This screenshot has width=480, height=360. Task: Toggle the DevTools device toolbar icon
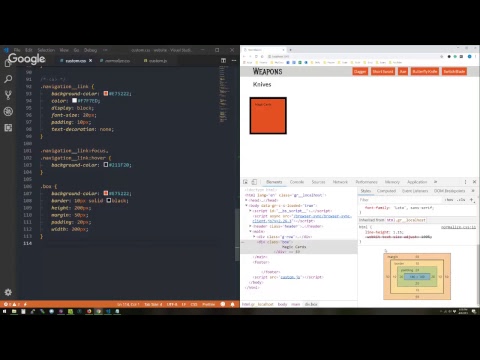tap(254, 182)
